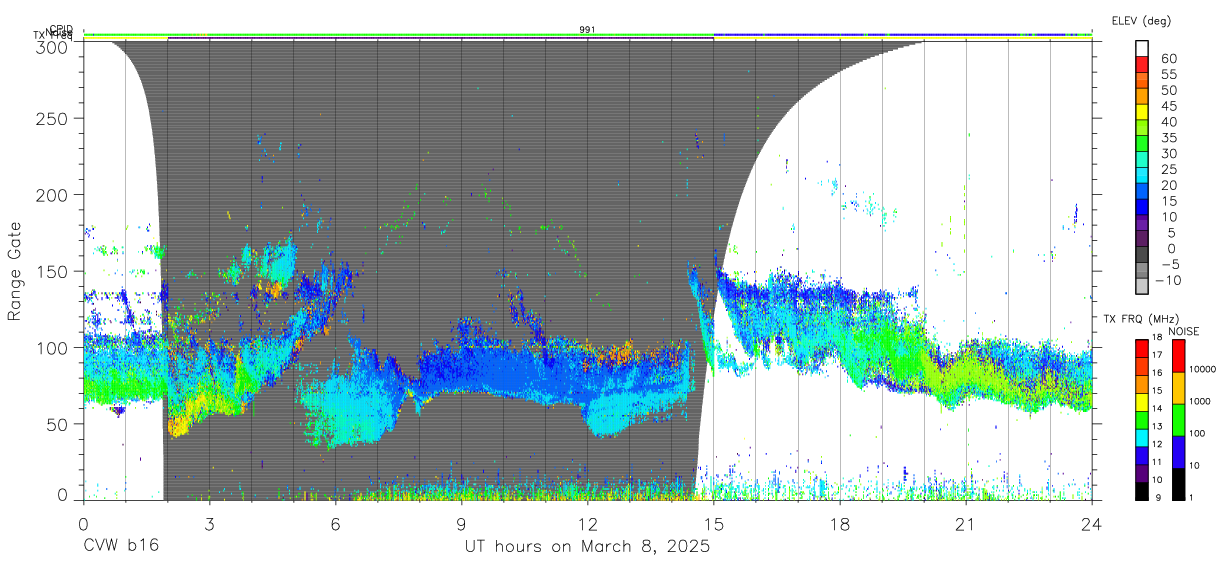
Task: Click the 24 hour tick label on the time axis
Action: click(x=1092, y=523)
